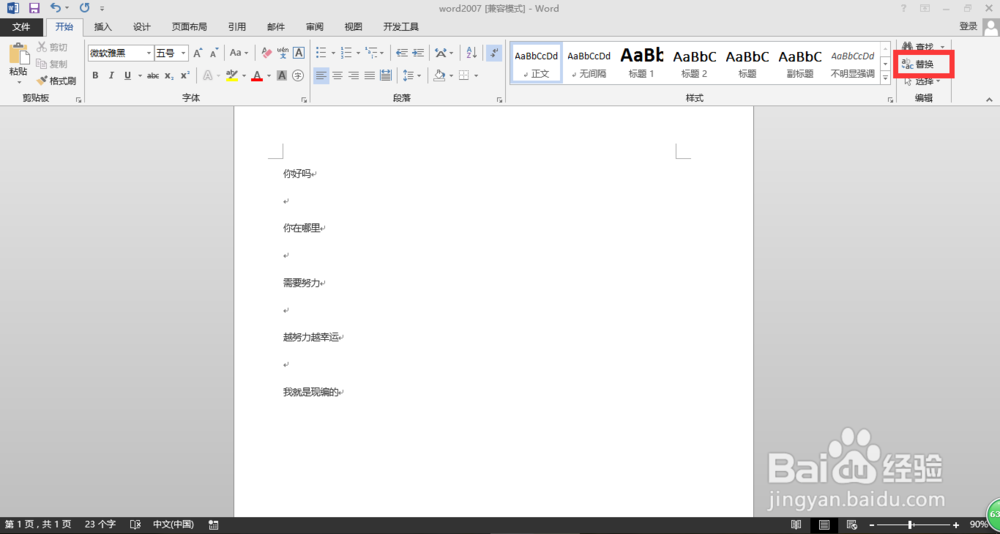Switch to the Page Layout (页面布局) tab
Image resolution: width=1000 pixels, height=534 pixels.
tap(189, 27)
